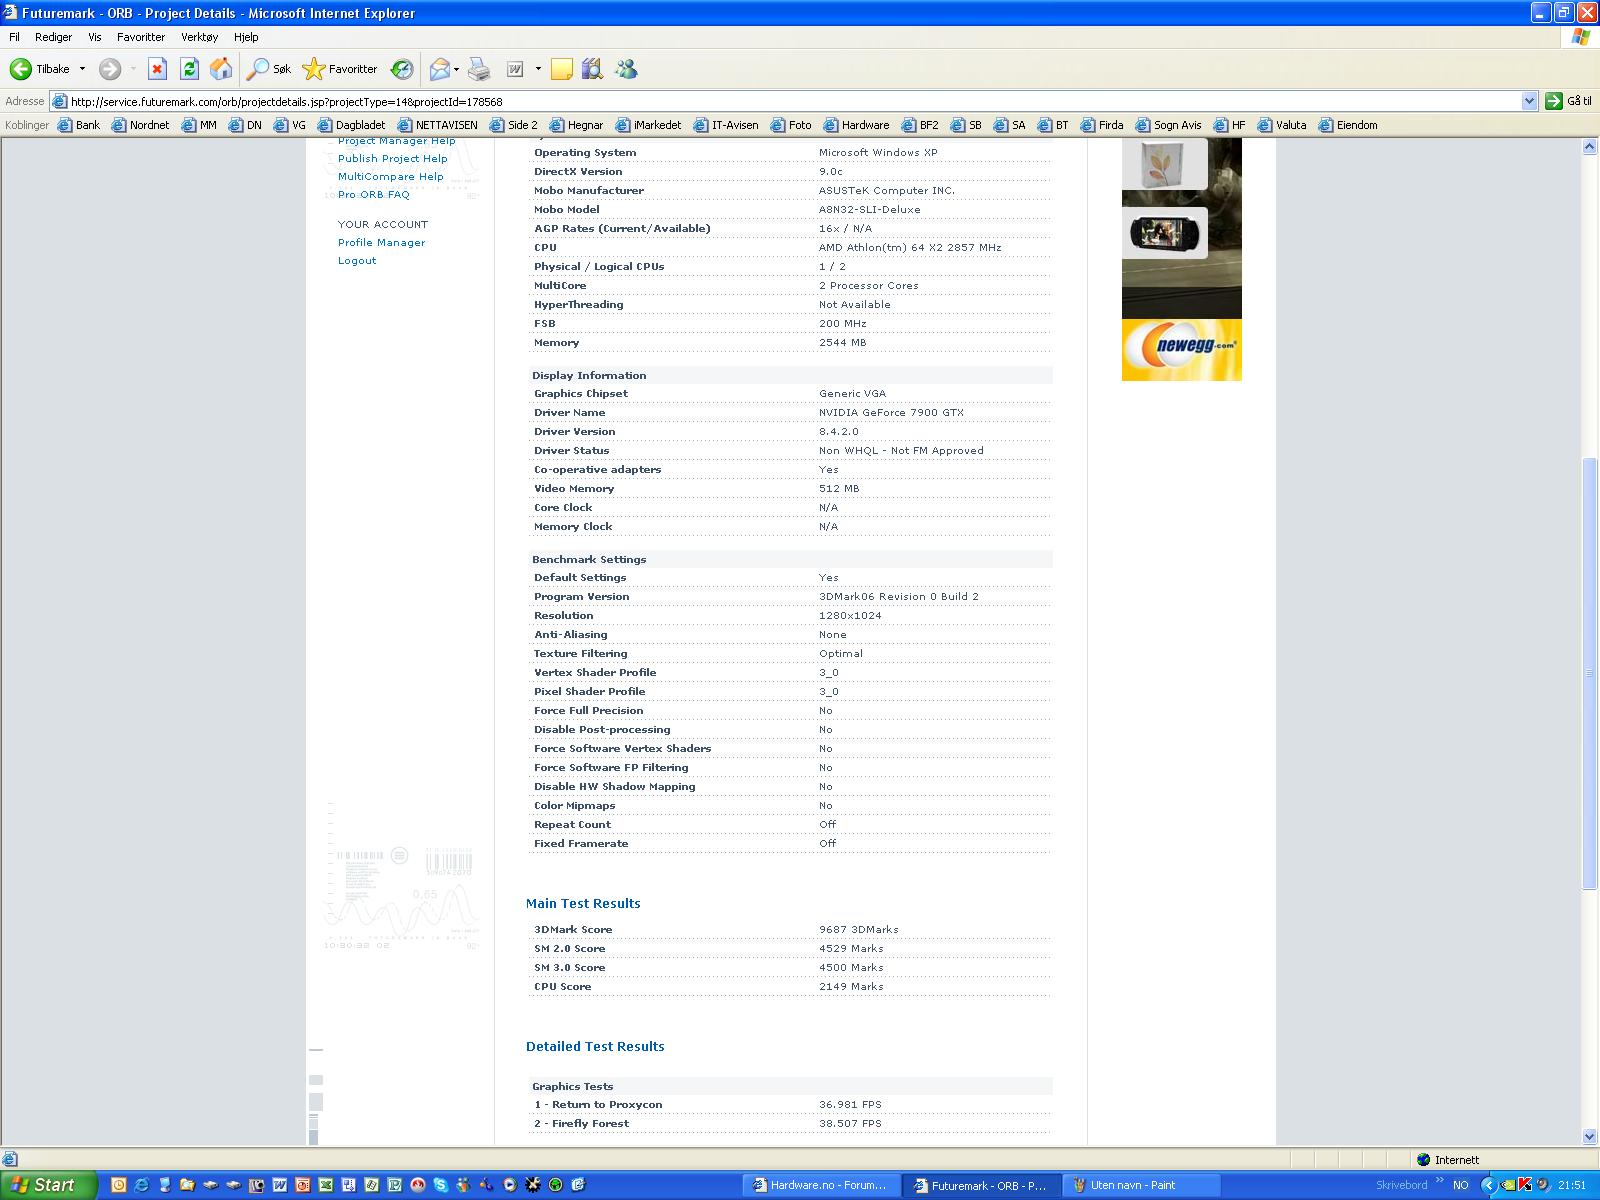Click the Logout link
Screen dimensions: 1600x1200
tap(357, 260)
